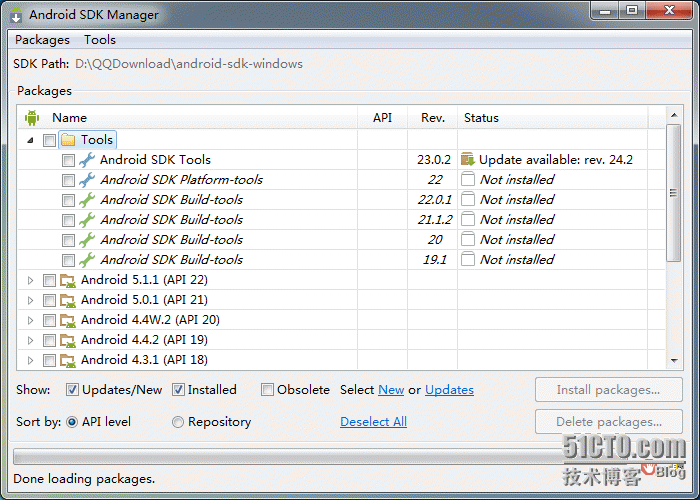Image resolution: width=700 pixels, height=500 pixels.
Task: Click the API column header
Action: point(383,118)
